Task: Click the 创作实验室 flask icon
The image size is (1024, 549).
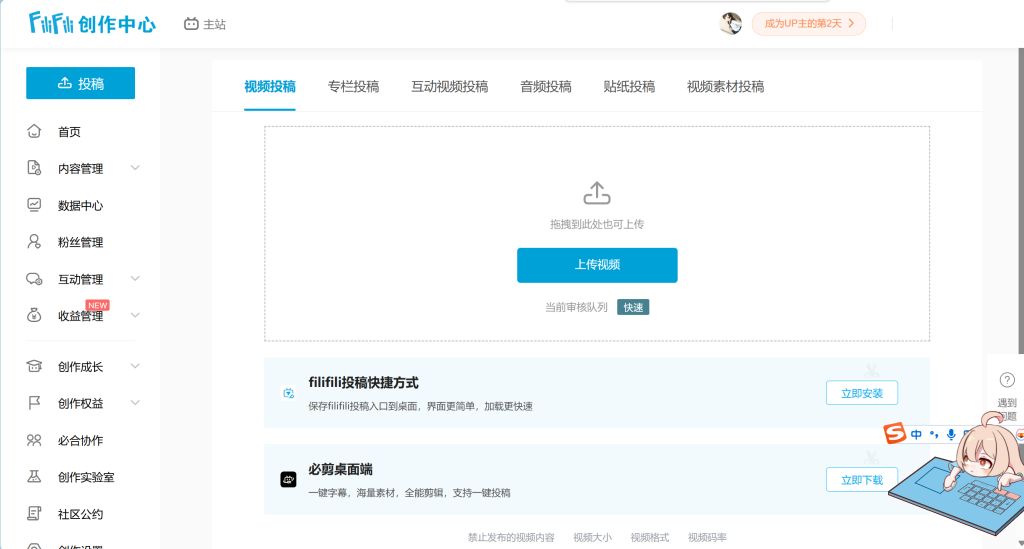Action: pyautogui.click(x=35, y=477)
